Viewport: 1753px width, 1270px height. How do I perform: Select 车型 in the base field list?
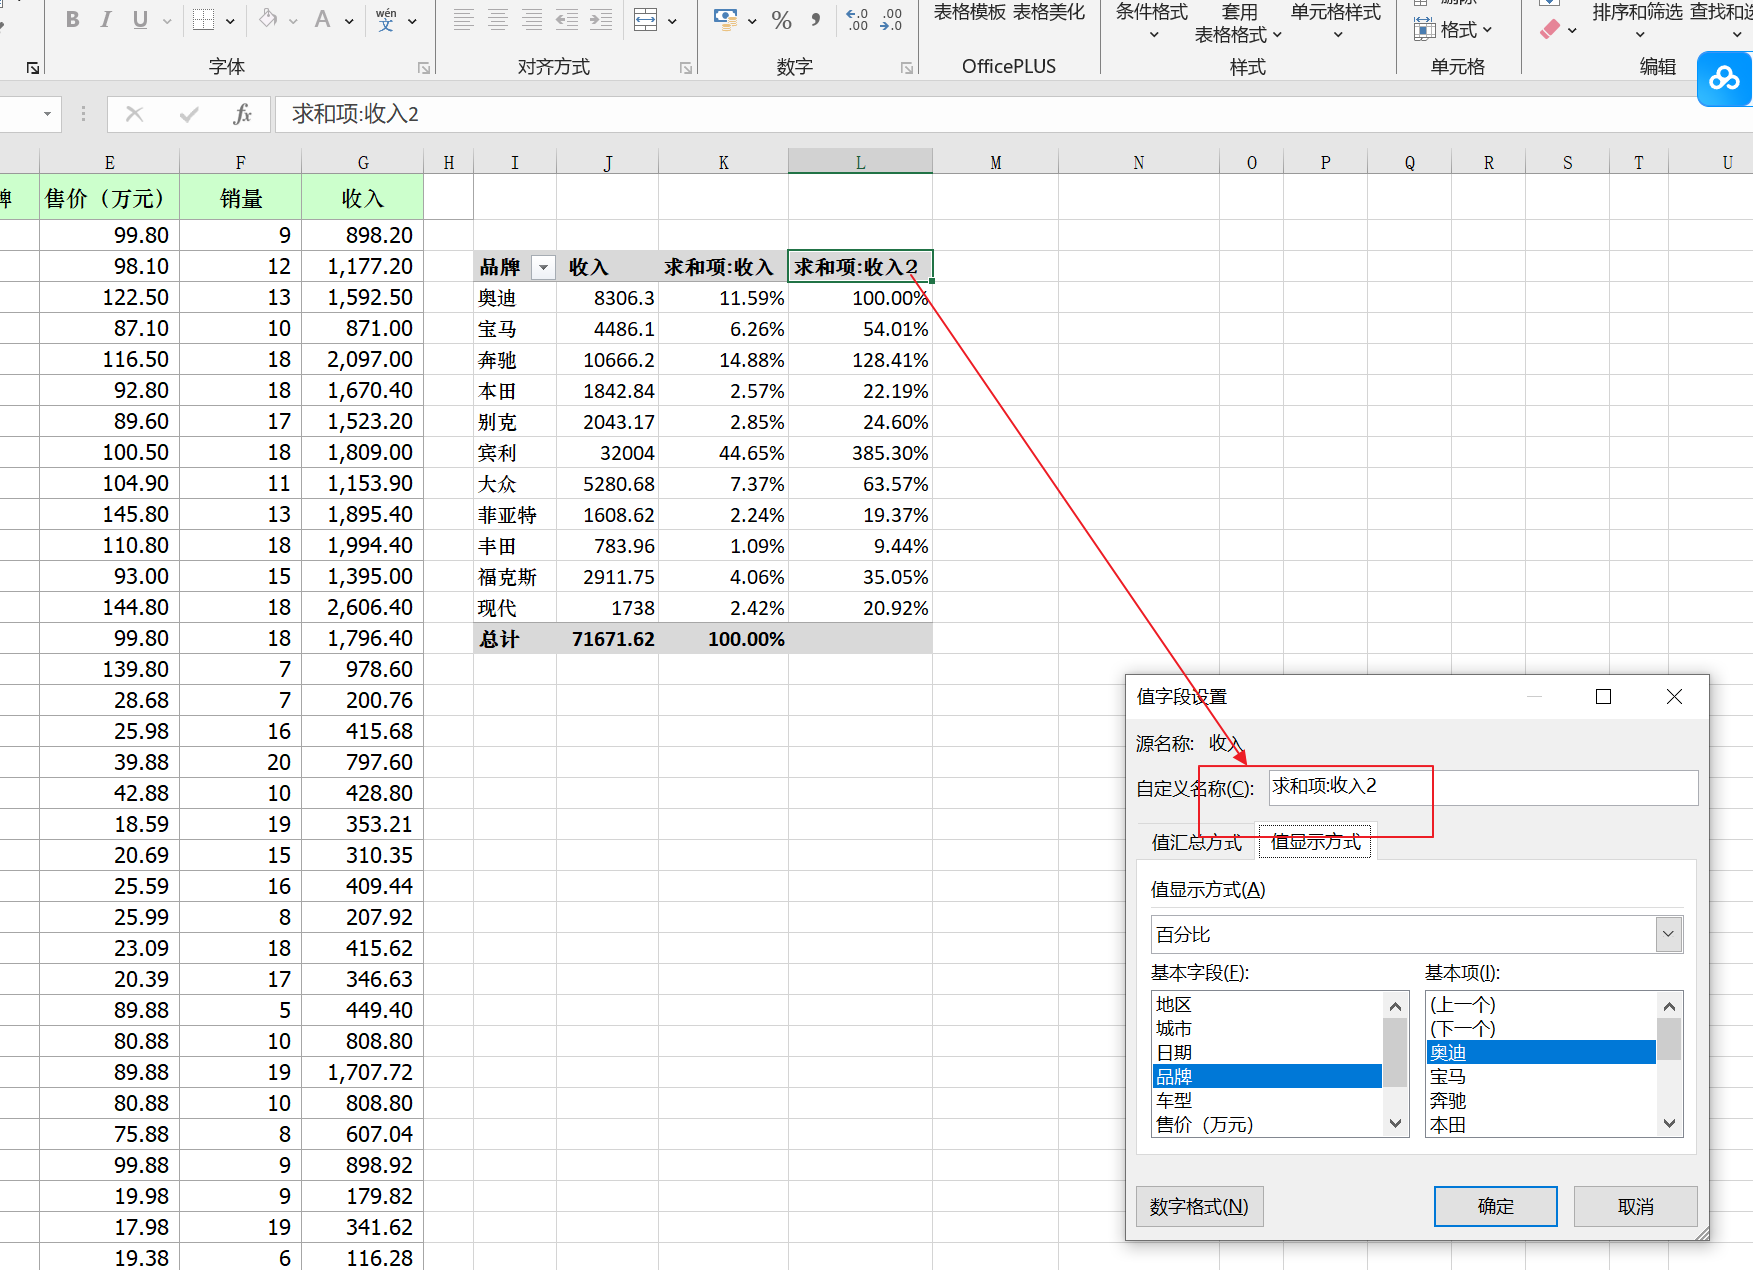click(1267, 1100)
